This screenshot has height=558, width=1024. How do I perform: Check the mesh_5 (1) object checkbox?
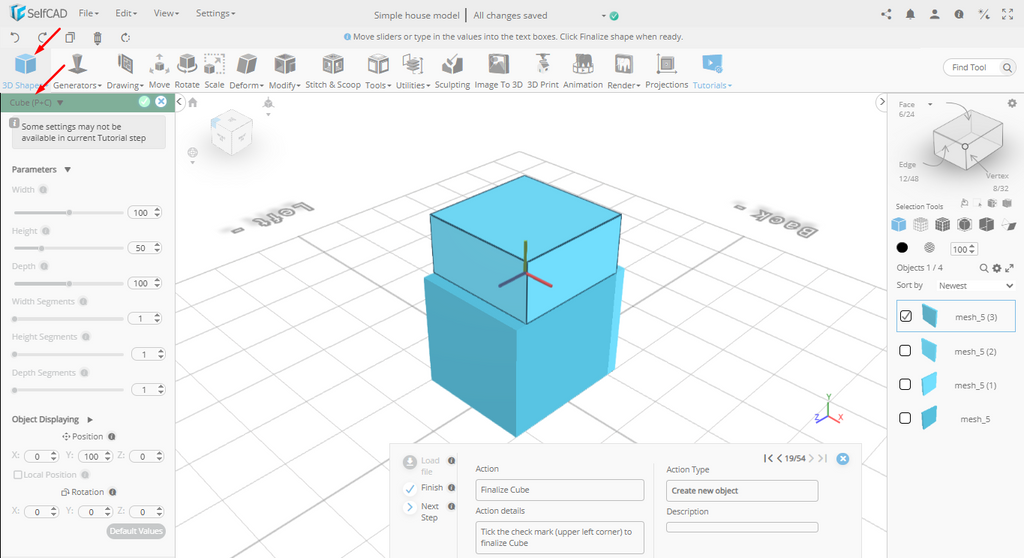(x=905, y=384)
